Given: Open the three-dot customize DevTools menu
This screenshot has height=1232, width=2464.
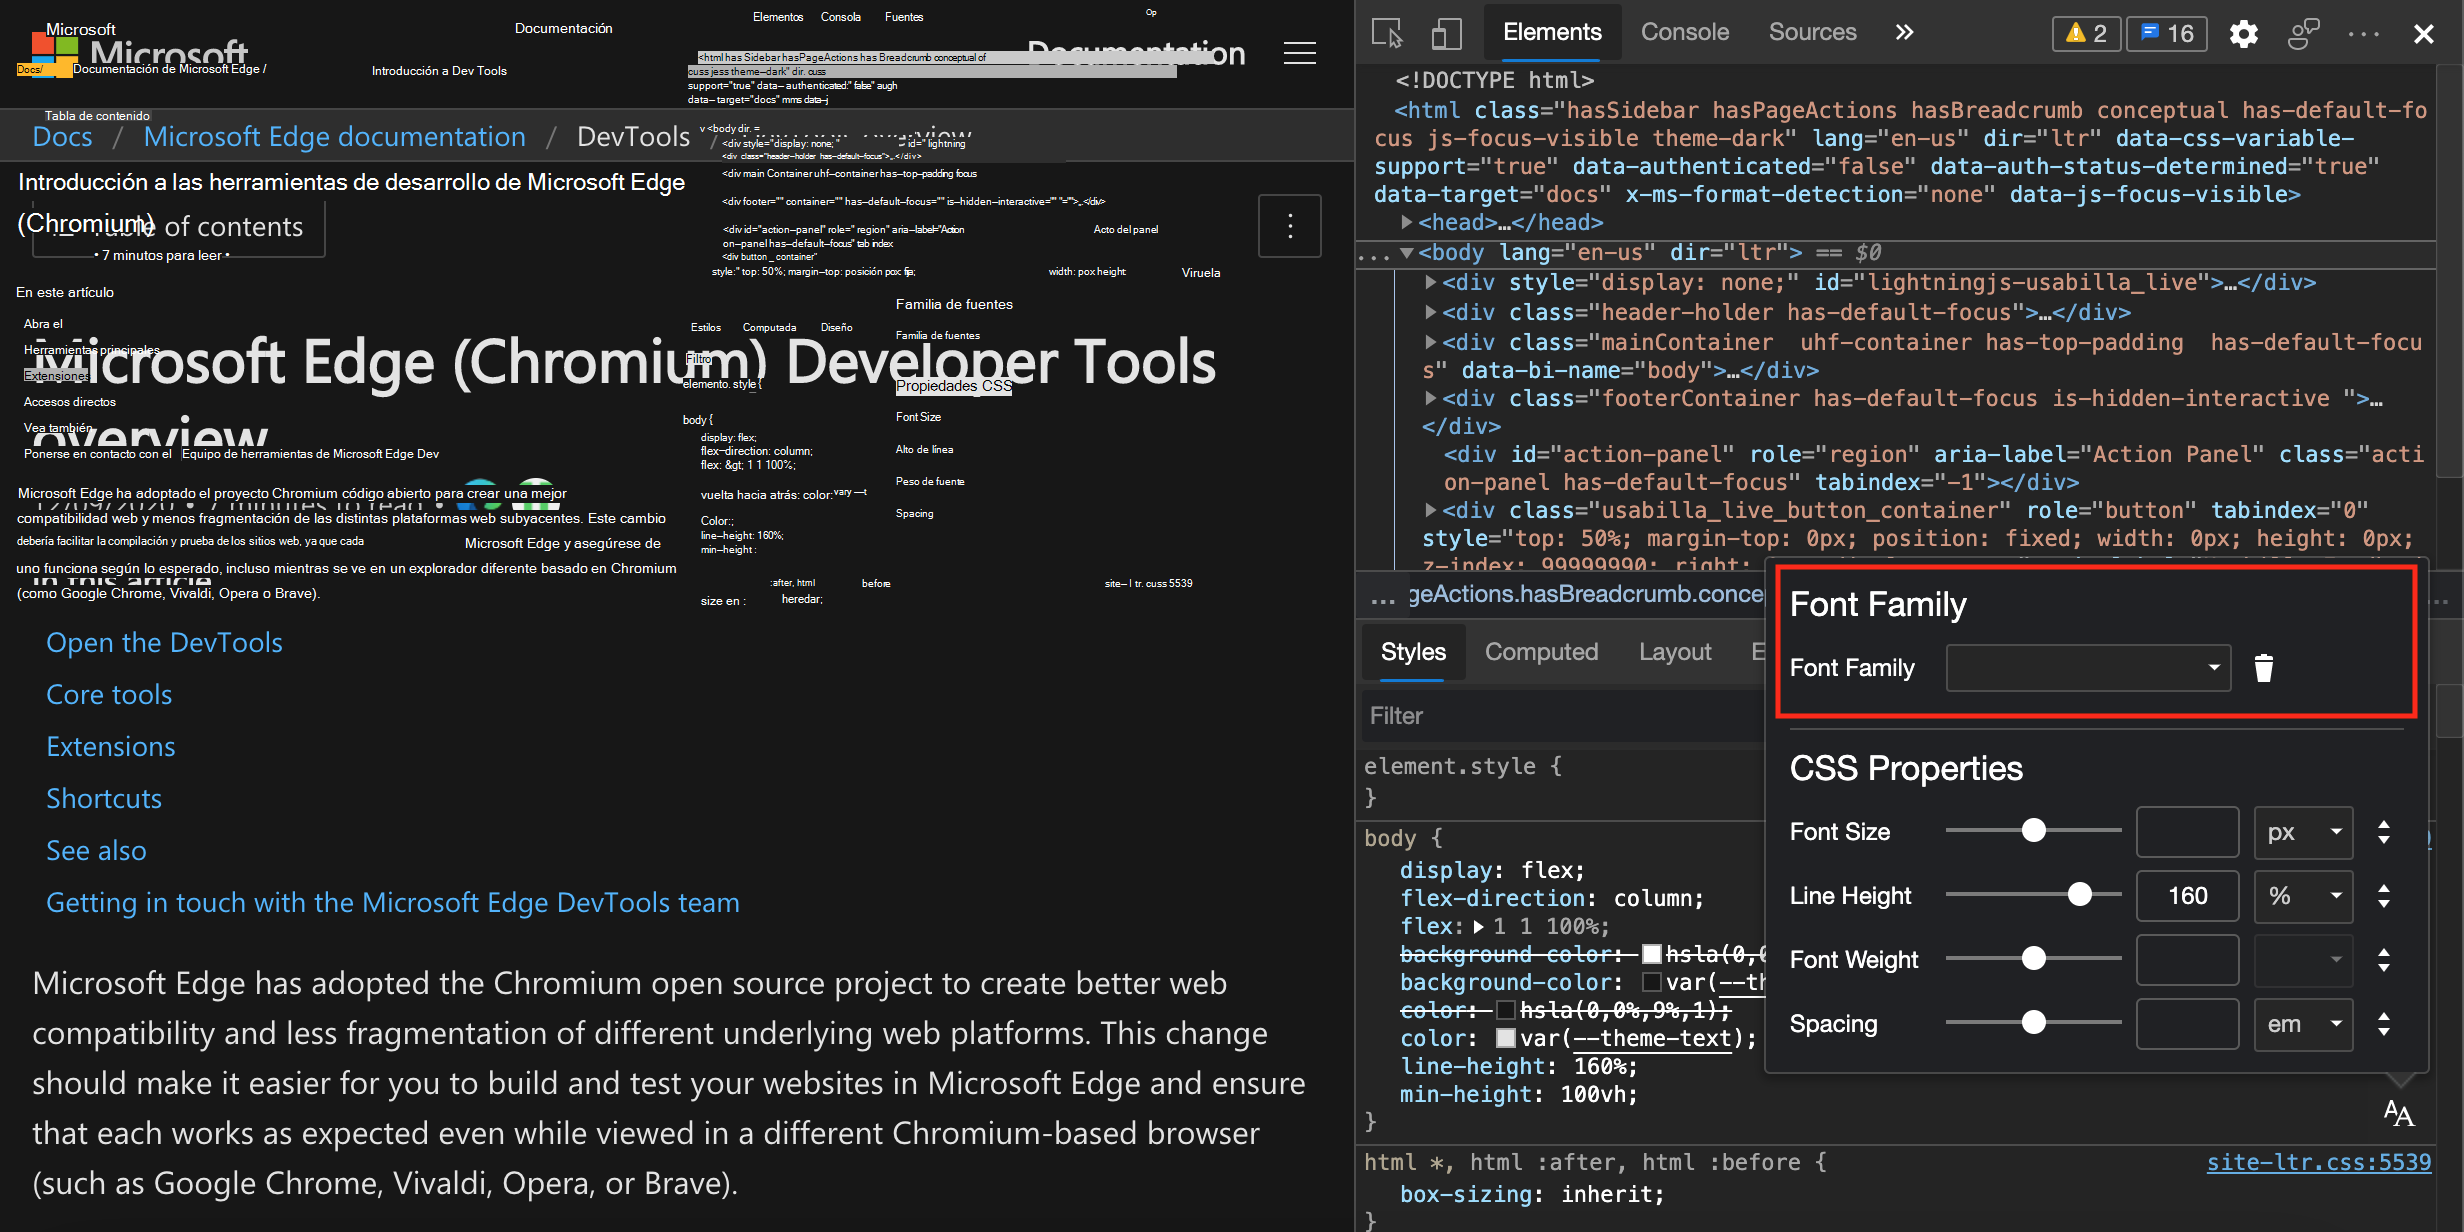Looking at the screenshot, I should click(x=2363, y=33).
